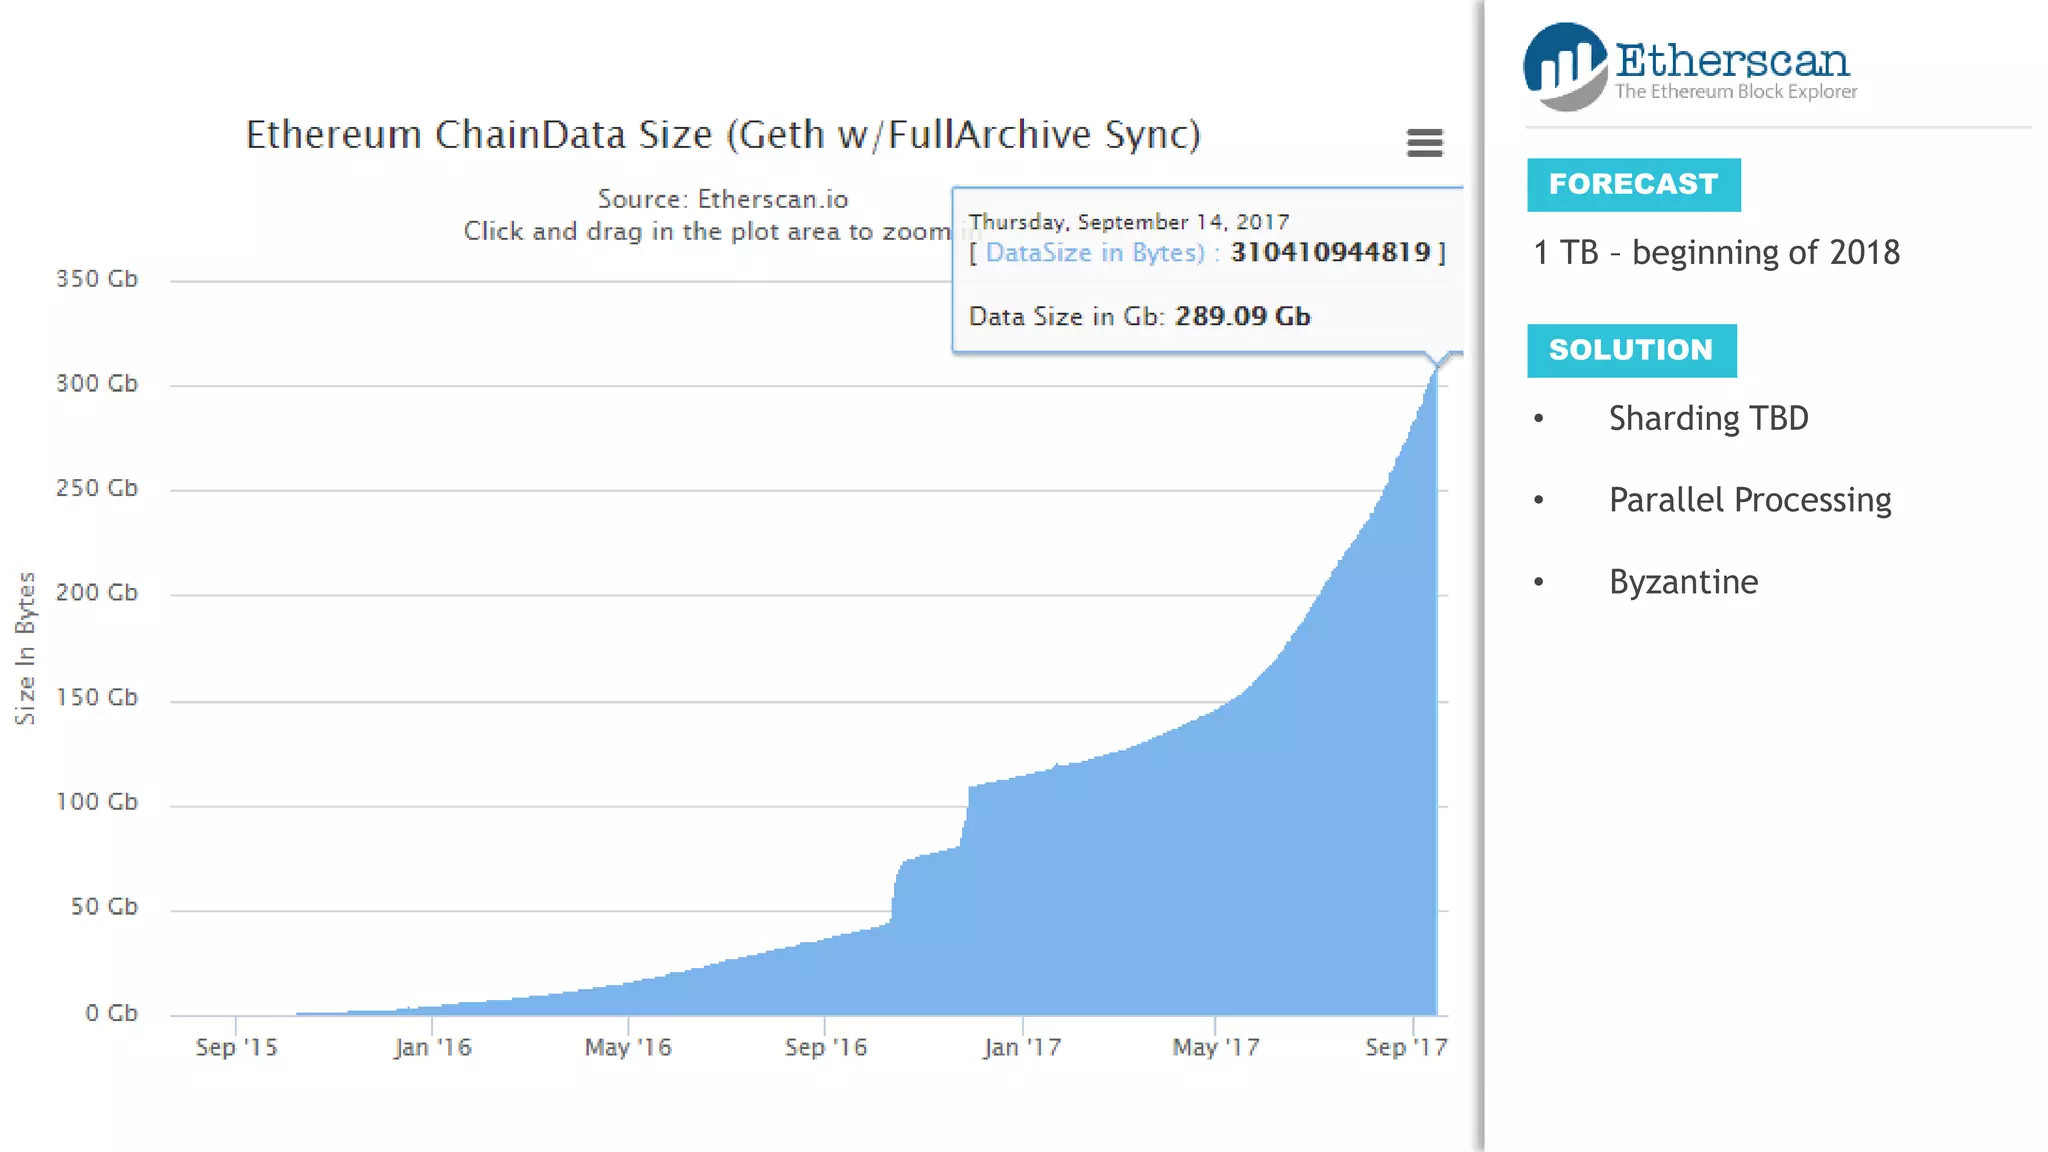Click the 250 Gb axis label
This screenshot has width=2048, height=1152.
pos(97,488)
